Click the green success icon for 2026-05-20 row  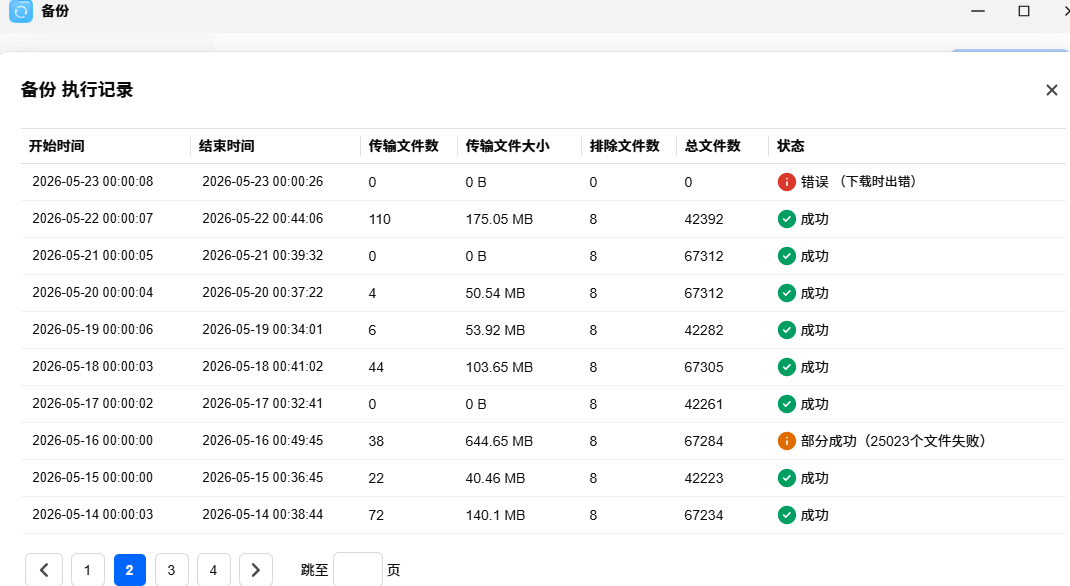[786, 293]
